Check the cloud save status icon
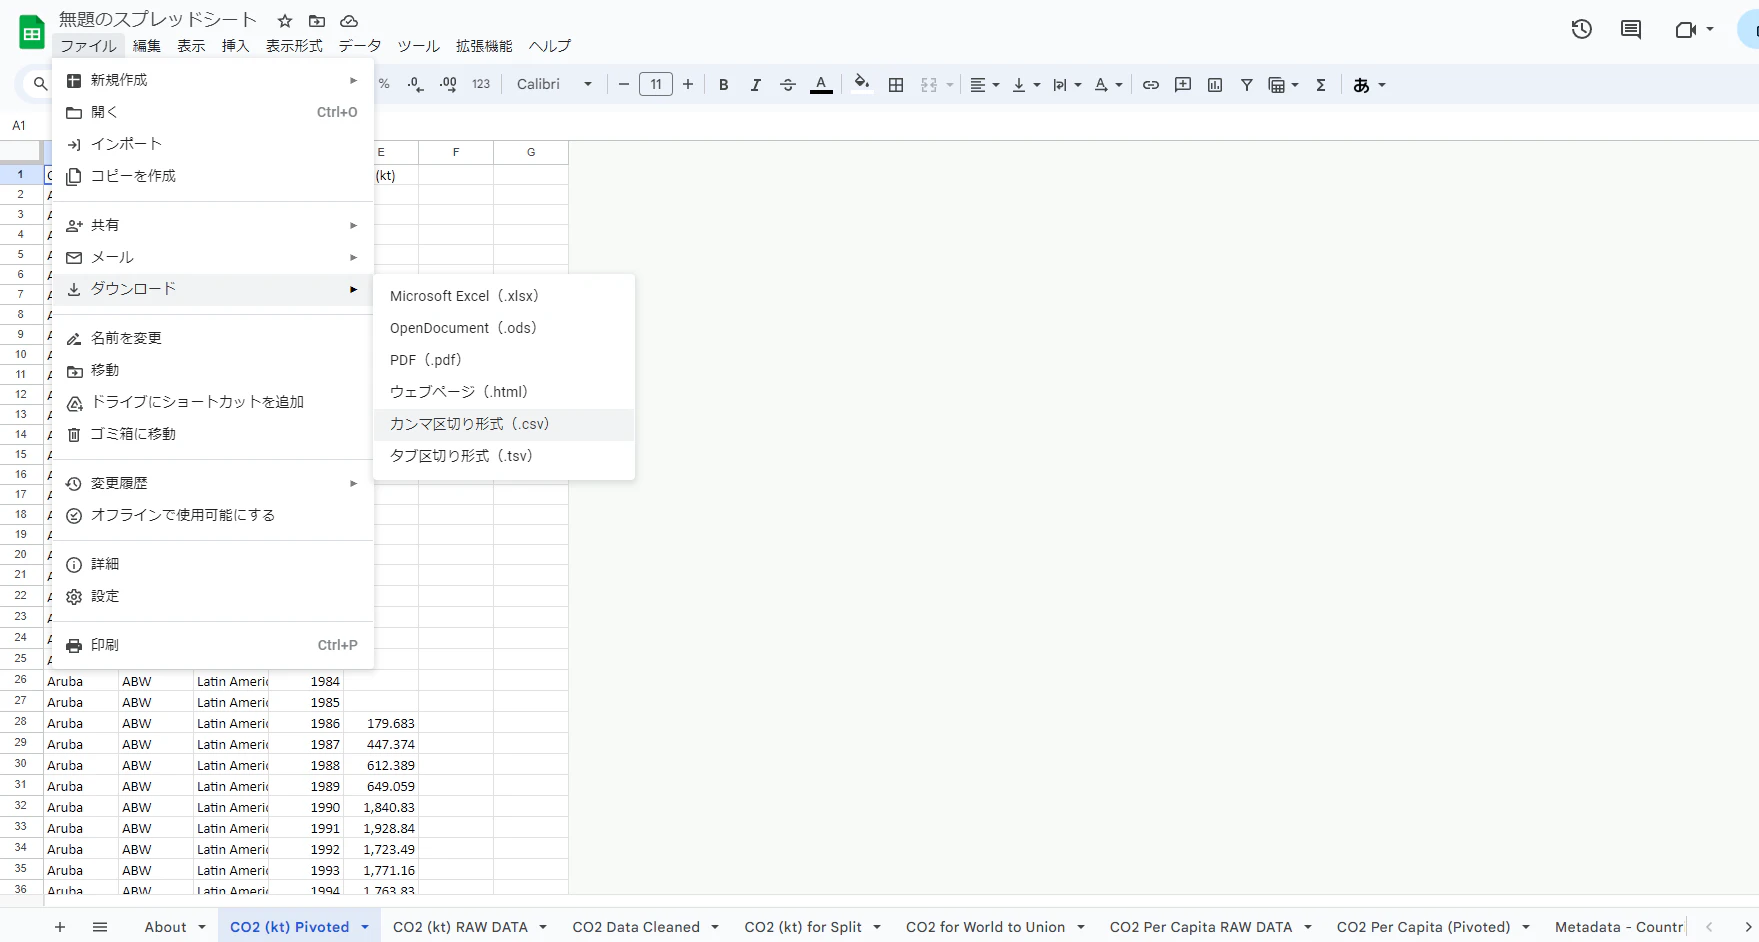The width and height of the screenshot is (1759, 942). tap(349, 21)
